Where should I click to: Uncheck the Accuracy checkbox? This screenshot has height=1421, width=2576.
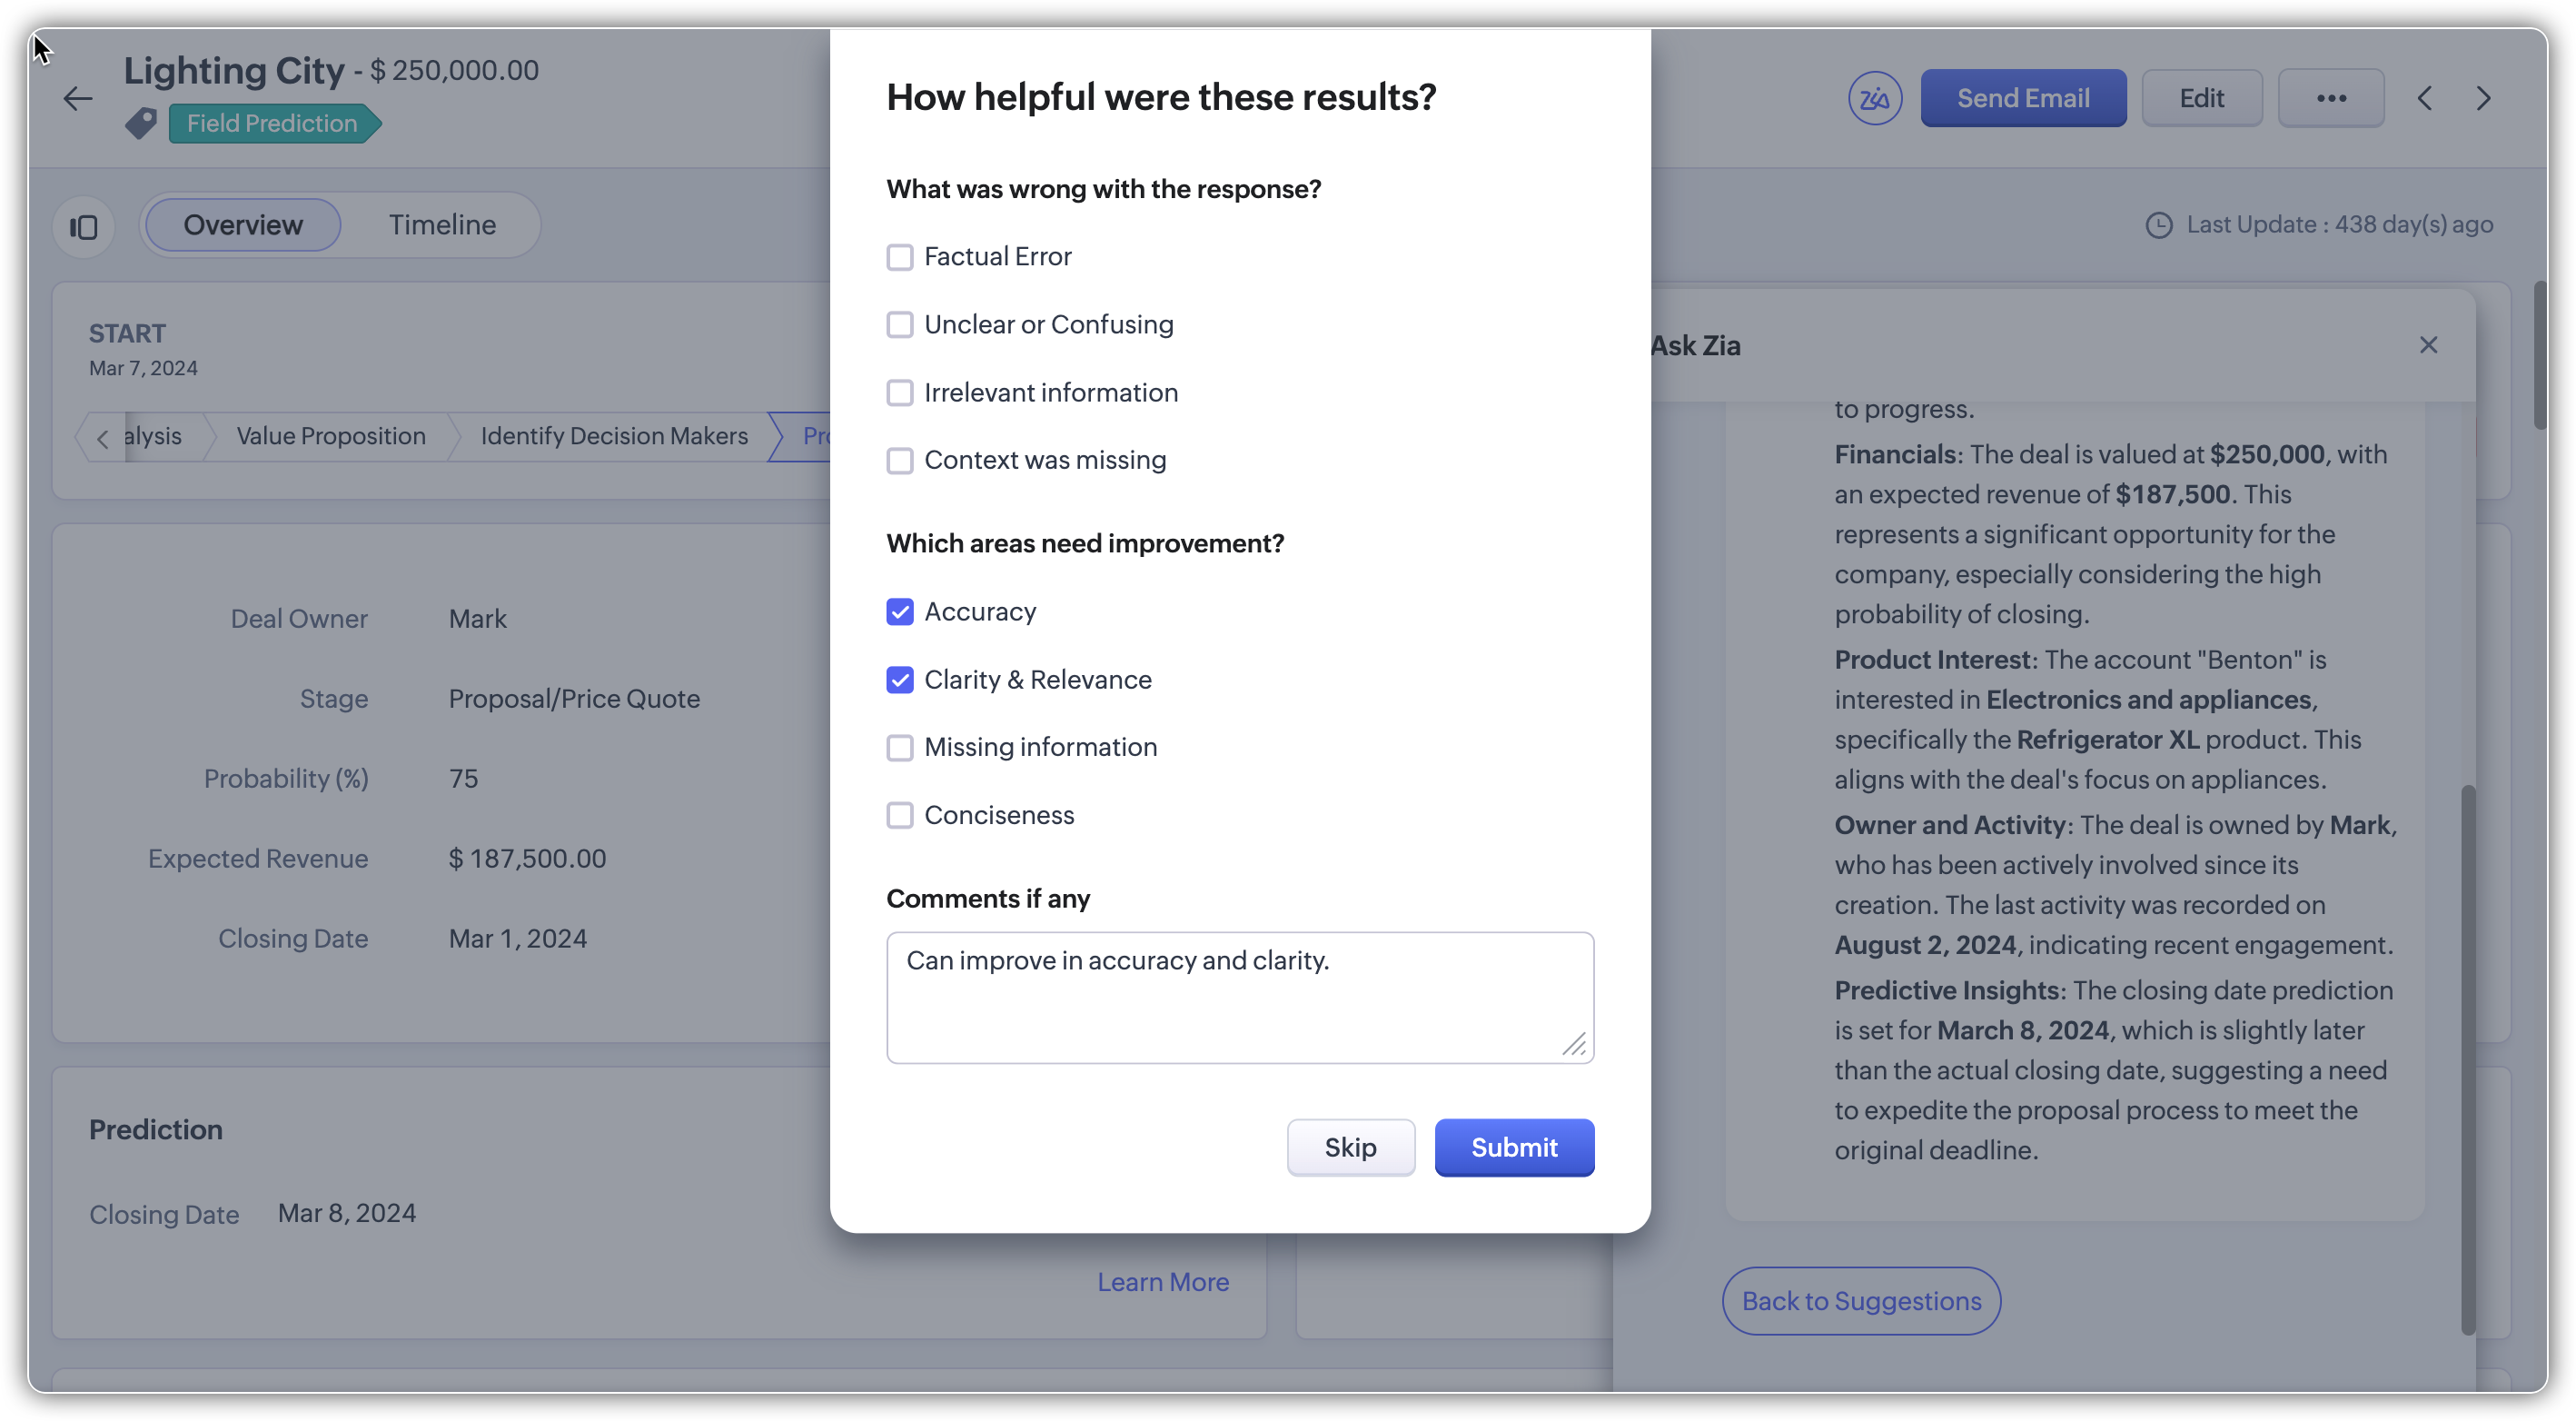pyautogui.click(x=900, y=612)
